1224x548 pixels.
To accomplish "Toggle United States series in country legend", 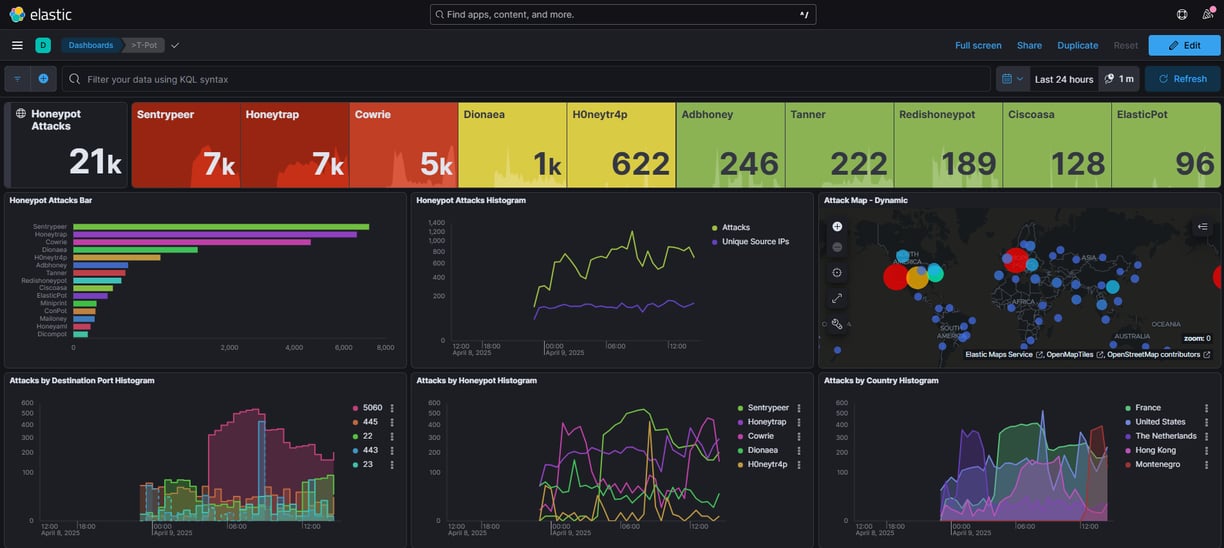I will click(1160, 422).
